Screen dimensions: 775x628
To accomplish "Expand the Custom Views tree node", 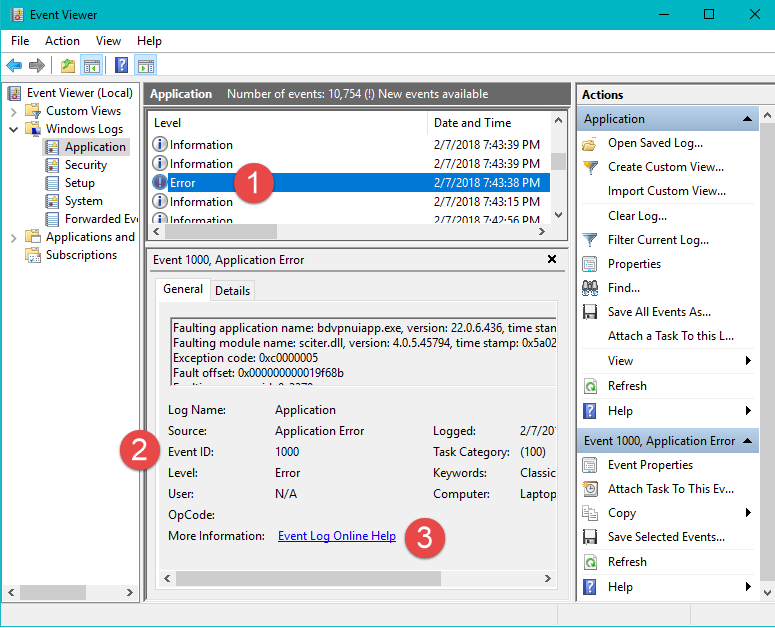I will (x=14, y=111).
